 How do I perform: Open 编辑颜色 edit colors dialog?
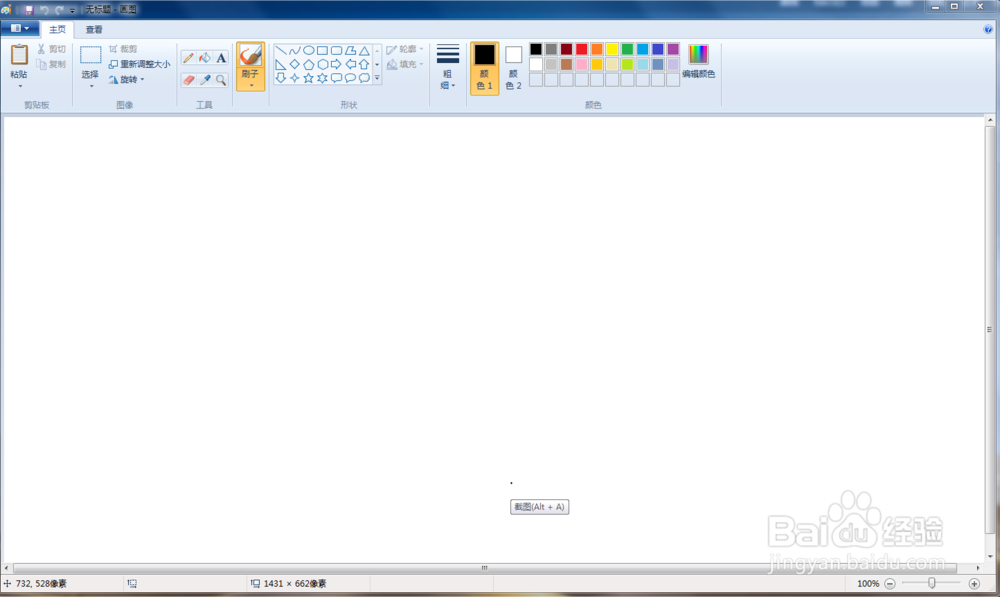point(698,62)
